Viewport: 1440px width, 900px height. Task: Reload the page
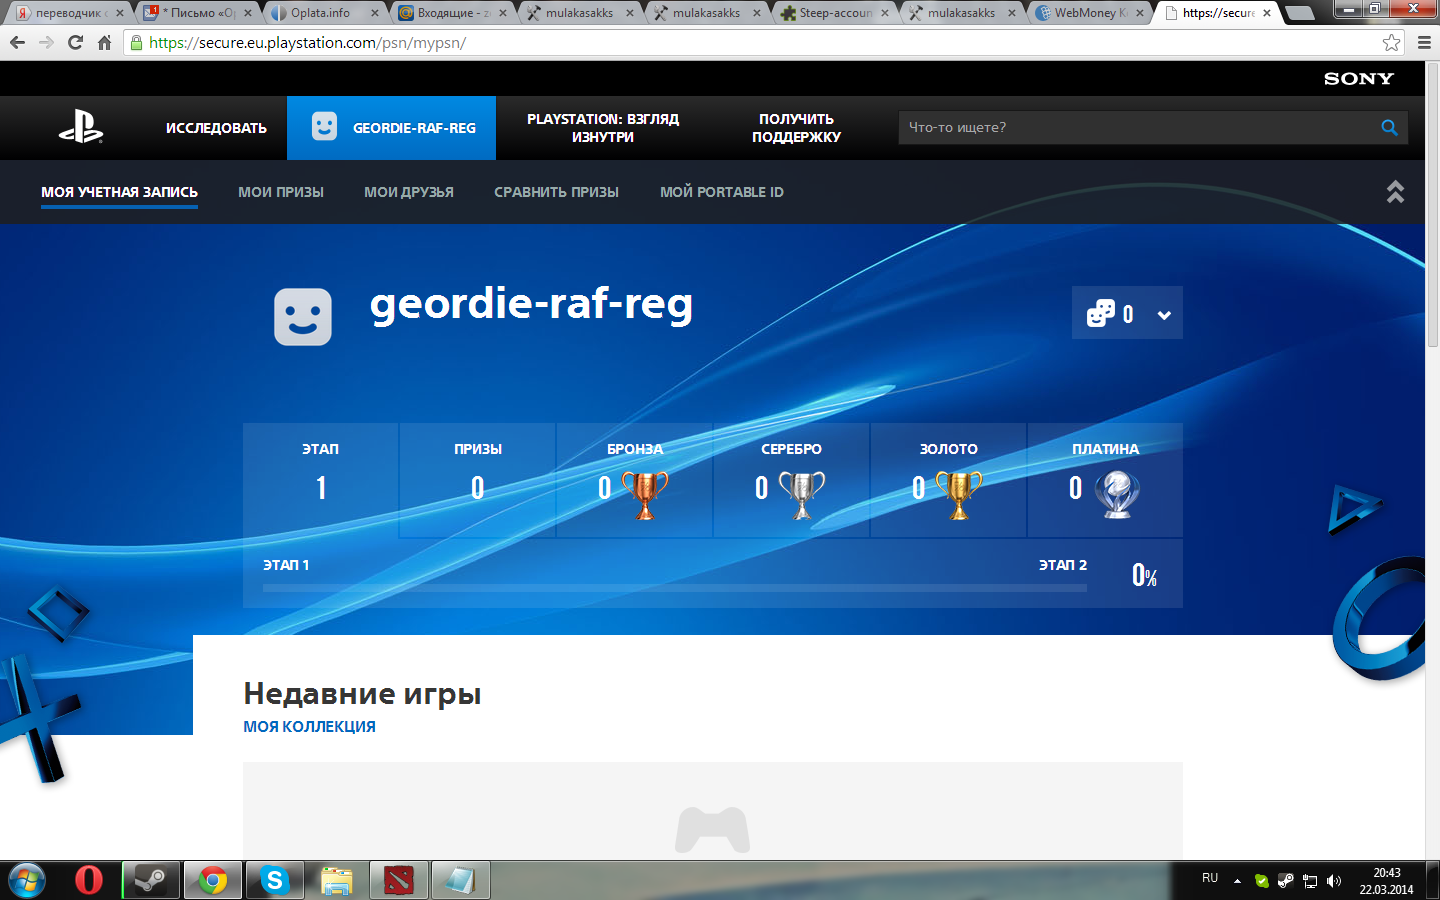pos(75,42)
